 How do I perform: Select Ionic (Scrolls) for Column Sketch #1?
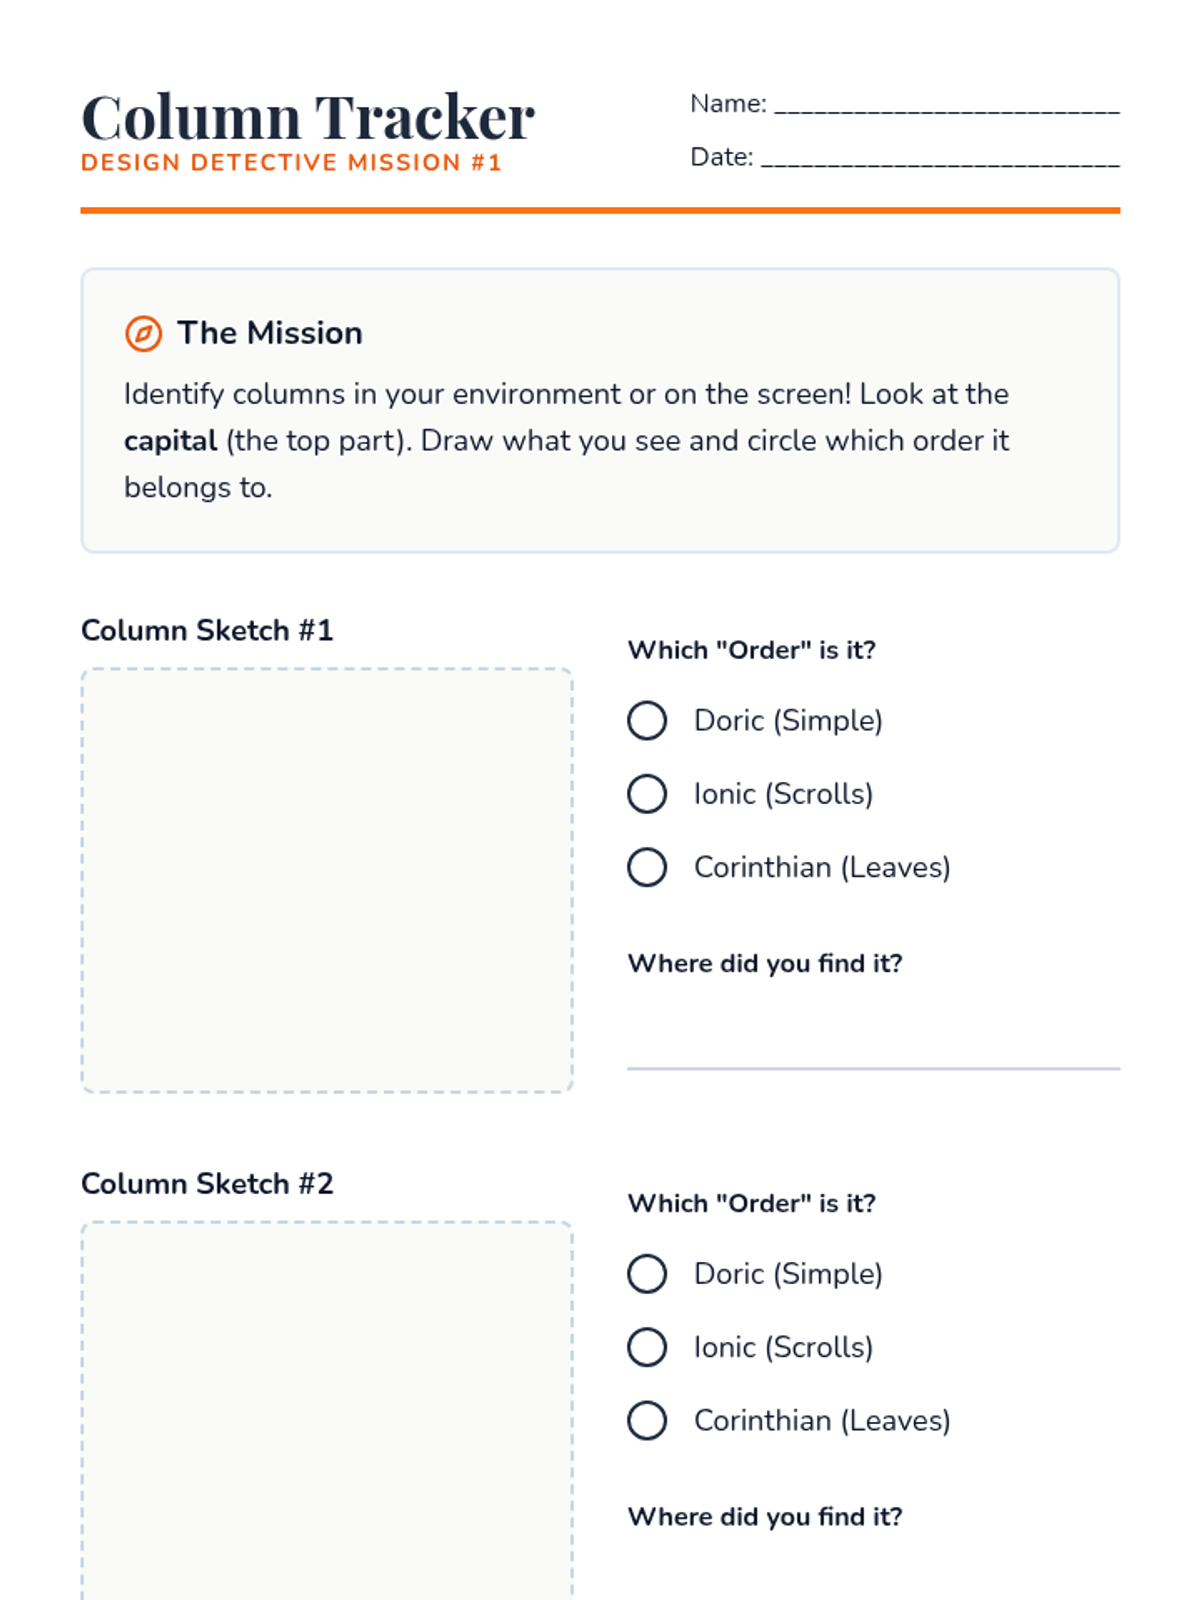click(647, 794)
